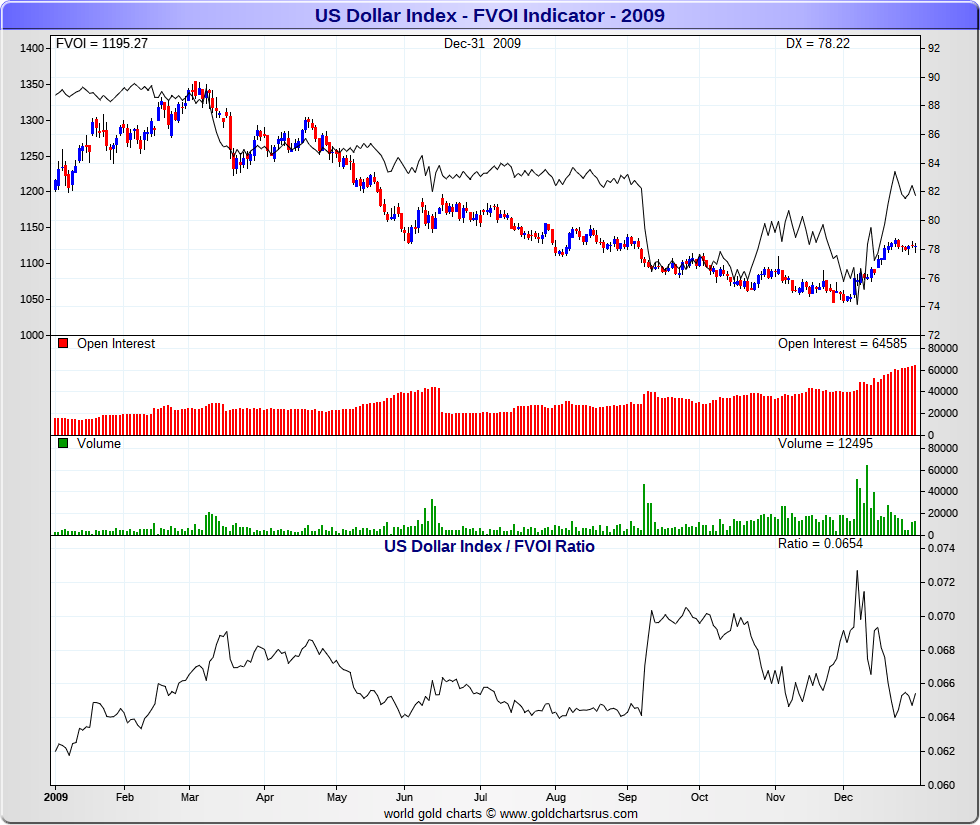This screenshot has width=980, height=825.
Task: Click the chart title 'US Dollar Index - FVOI Indicator - 2009'
Action: 490,15
